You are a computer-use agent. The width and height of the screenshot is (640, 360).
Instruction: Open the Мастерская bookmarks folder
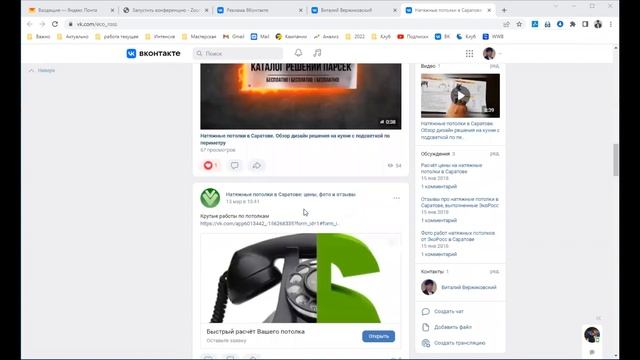point(199,37)
